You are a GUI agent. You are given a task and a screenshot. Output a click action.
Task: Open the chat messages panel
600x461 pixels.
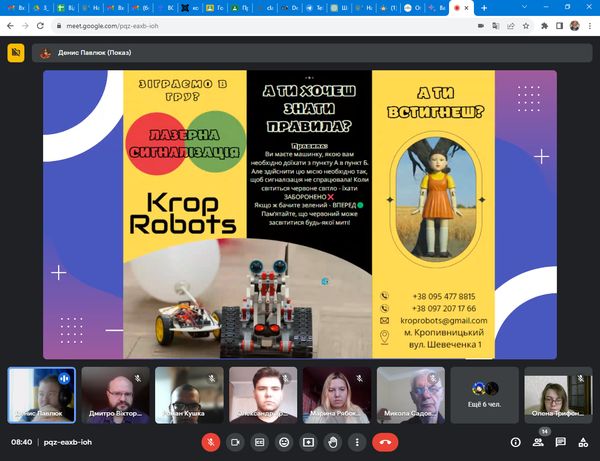(560, 441)
